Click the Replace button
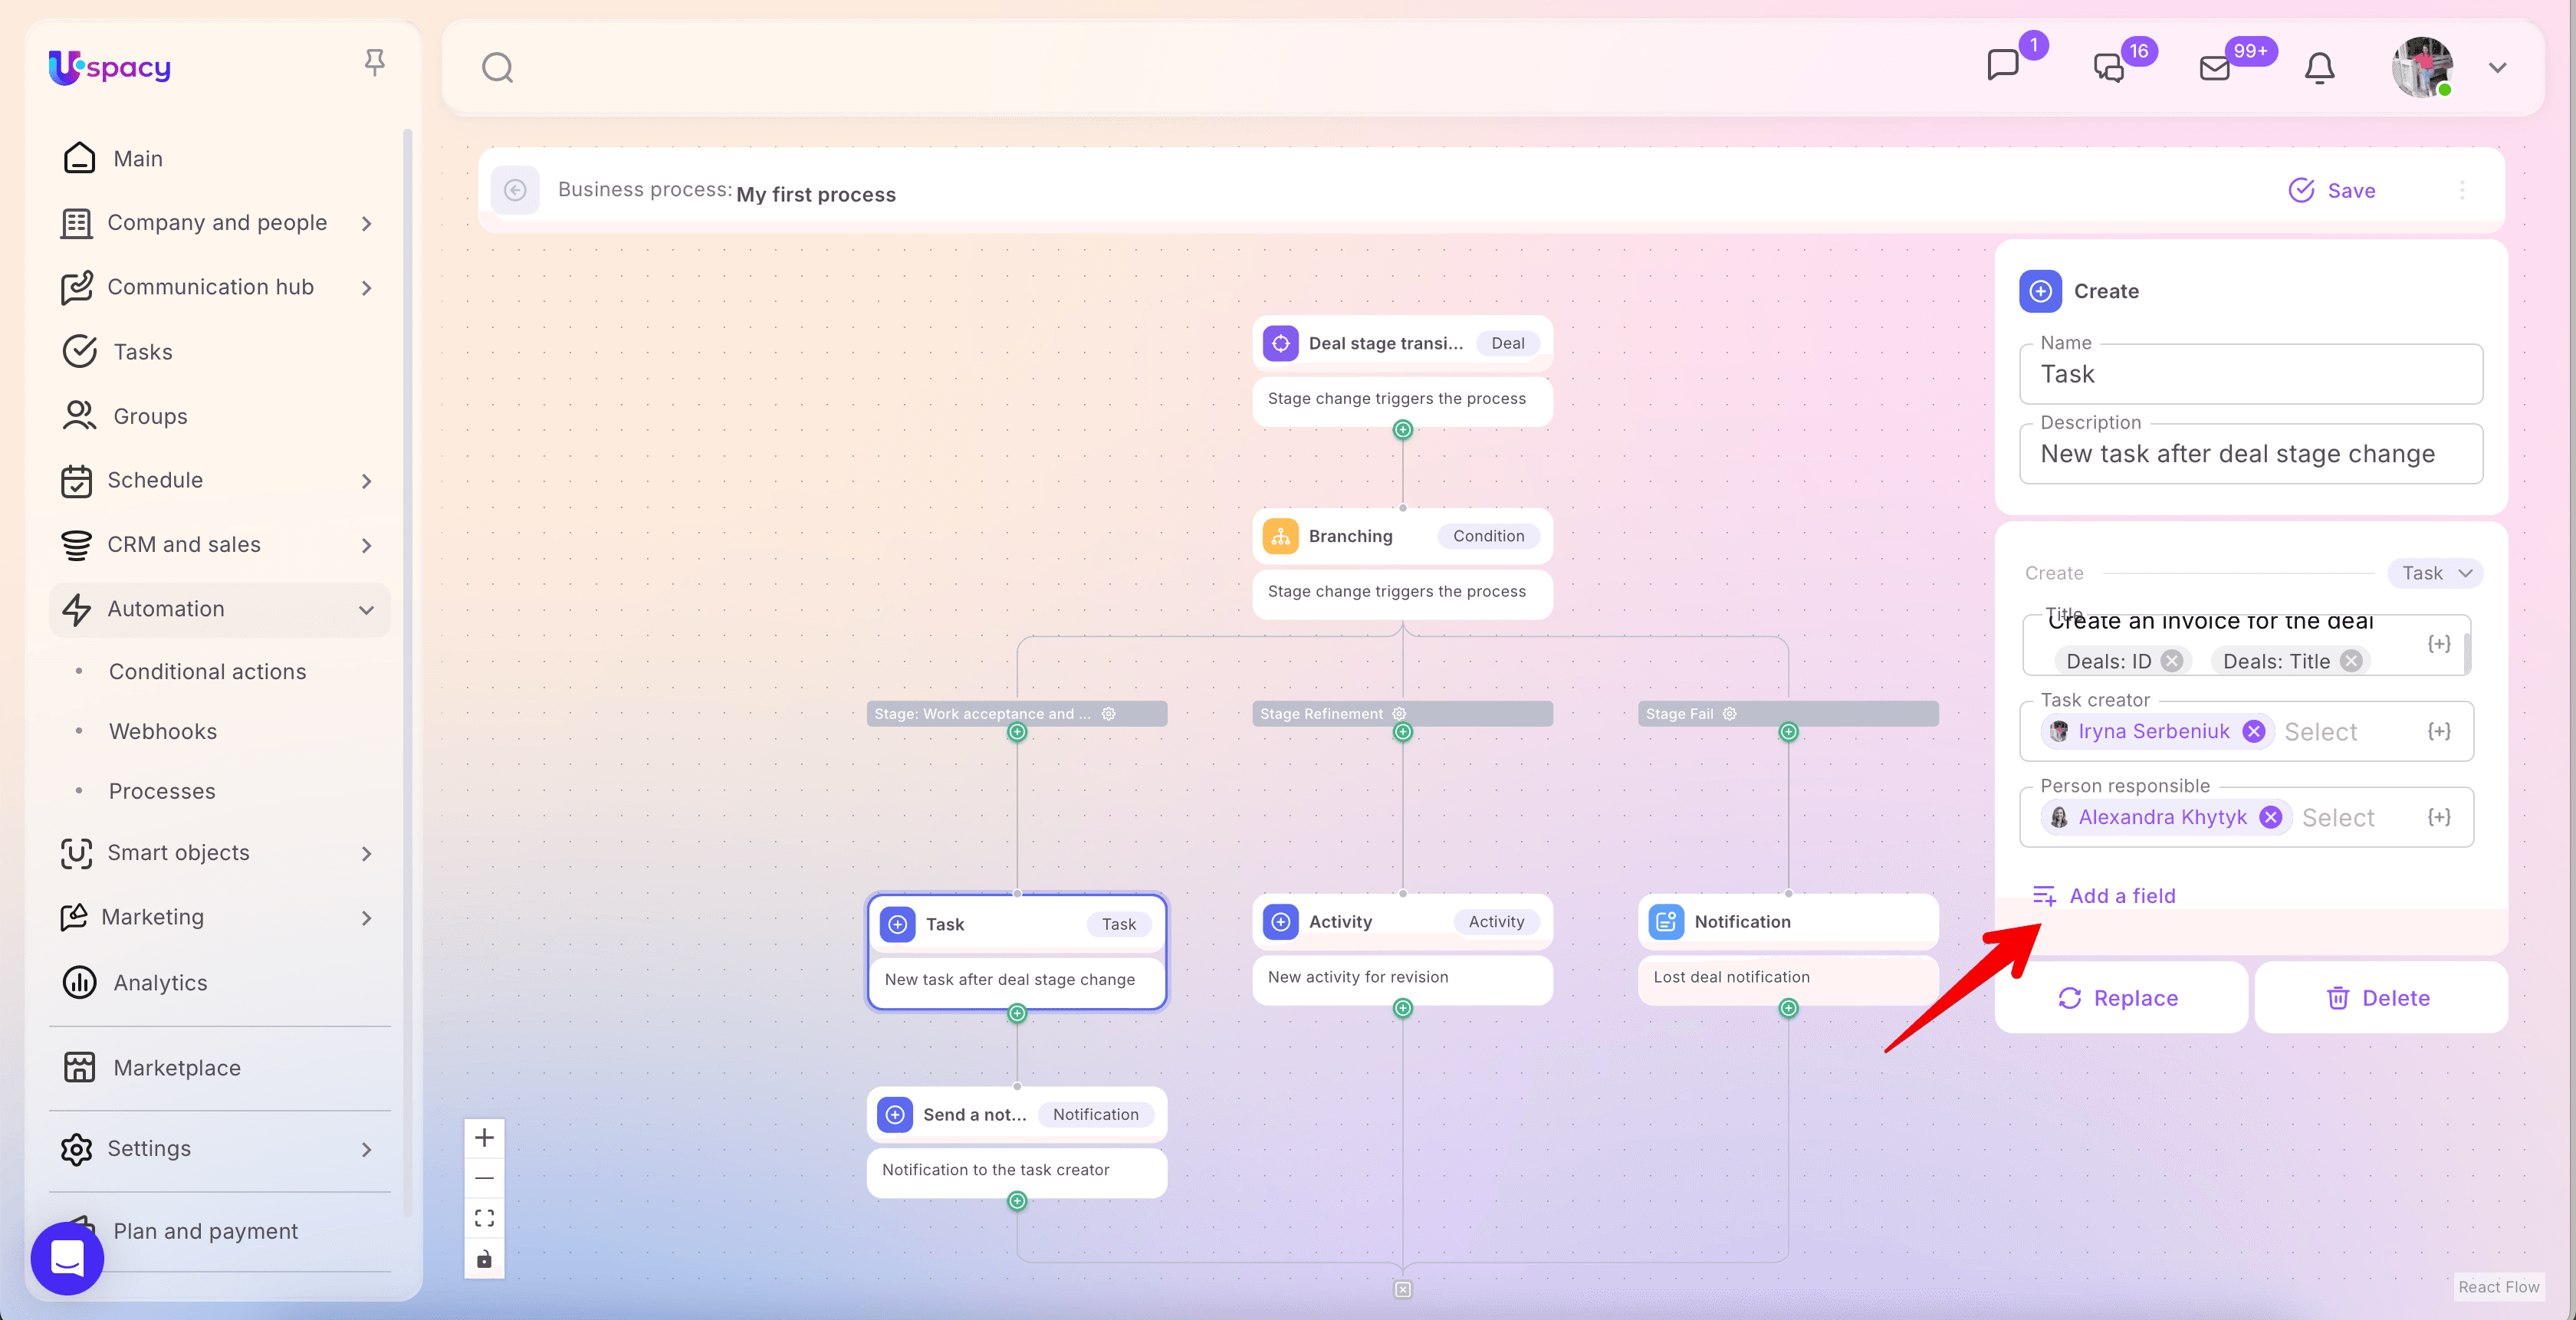Viewport: 2576px width, 1320px height. 2119,998
